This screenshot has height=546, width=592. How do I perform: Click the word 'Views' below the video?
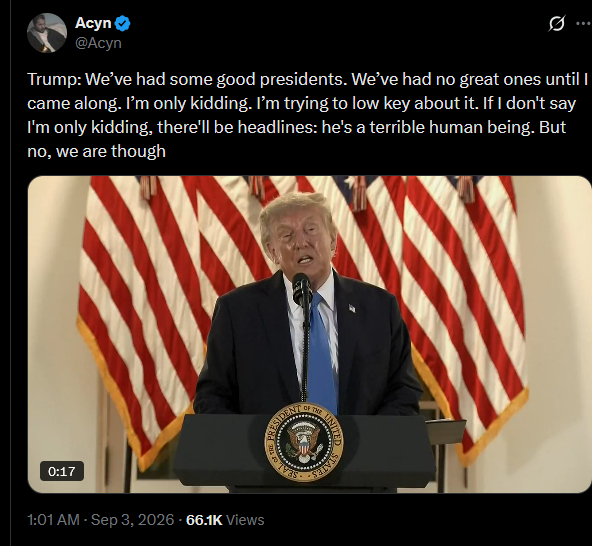pos(245,520)
